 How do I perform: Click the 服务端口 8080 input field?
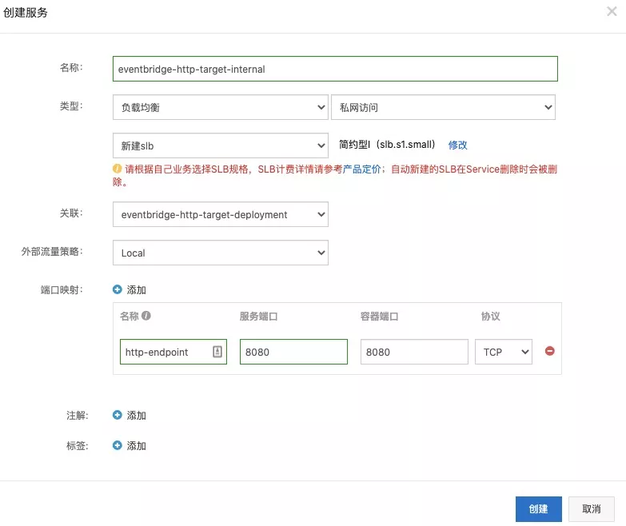pyautogui.click(x=294, y=352)
